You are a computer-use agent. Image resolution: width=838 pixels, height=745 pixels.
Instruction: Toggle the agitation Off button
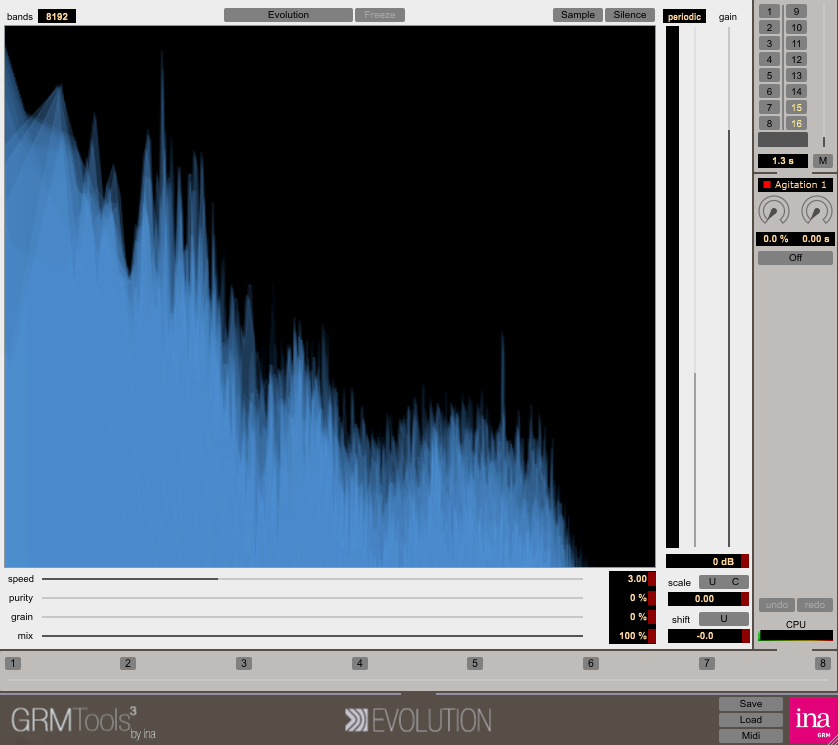795,258
